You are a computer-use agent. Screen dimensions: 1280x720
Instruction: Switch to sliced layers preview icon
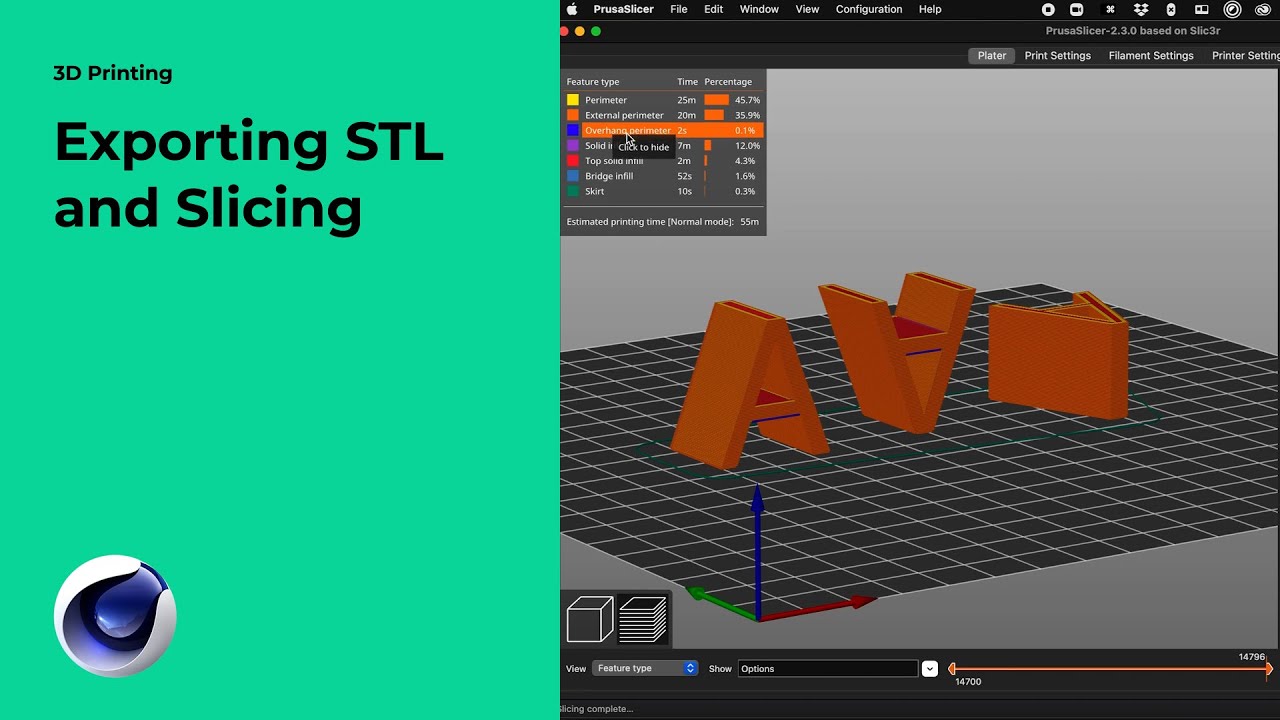point(643,619)
